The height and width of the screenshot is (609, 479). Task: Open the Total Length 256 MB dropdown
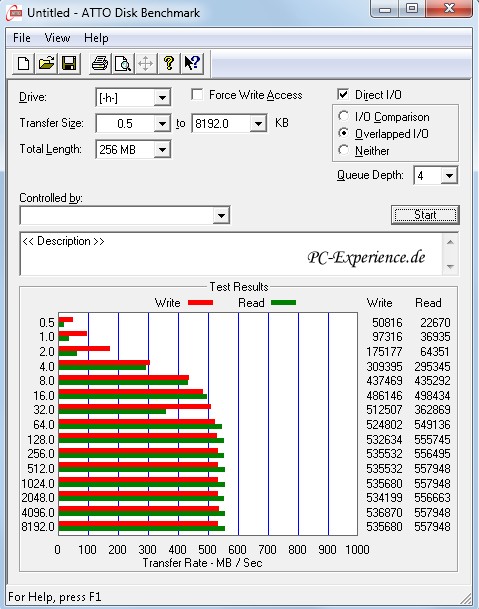[x=162, y=150]
